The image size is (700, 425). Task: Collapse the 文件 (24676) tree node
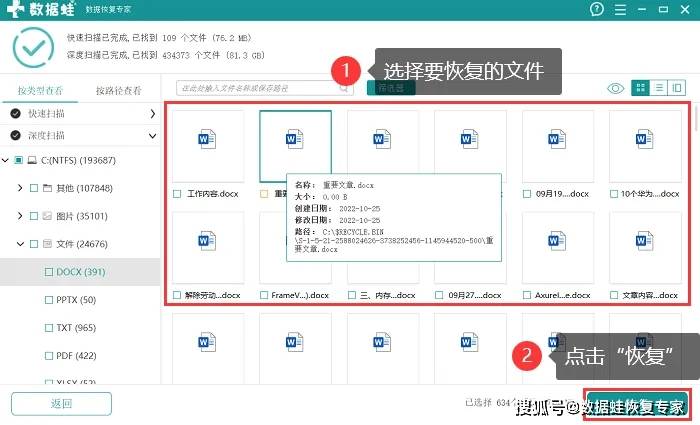20,244
